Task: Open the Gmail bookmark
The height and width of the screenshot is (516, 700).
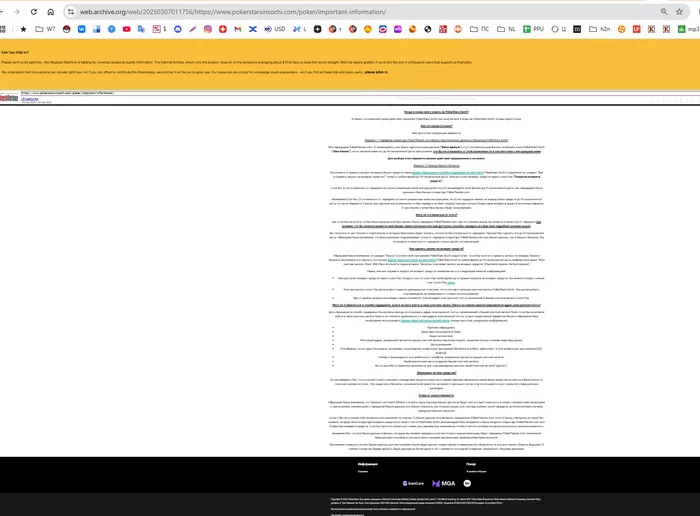Action: (x=238, y=29)
